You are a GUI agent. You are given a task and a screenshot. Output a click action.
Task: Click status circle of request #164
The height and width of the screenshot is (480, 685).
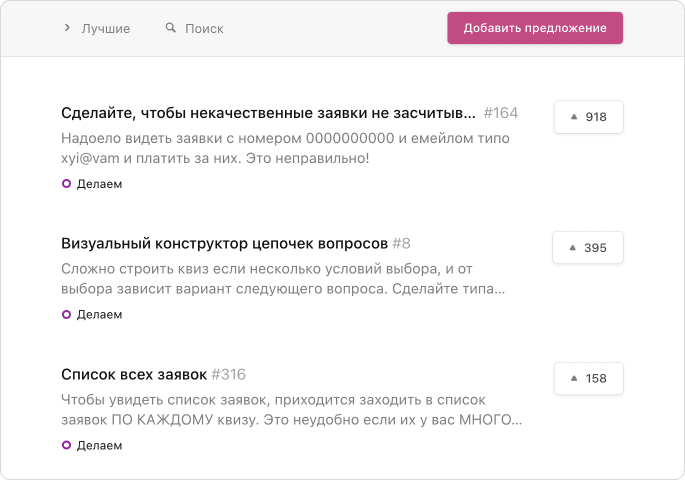pyautogui.click(x=66, y=184)
